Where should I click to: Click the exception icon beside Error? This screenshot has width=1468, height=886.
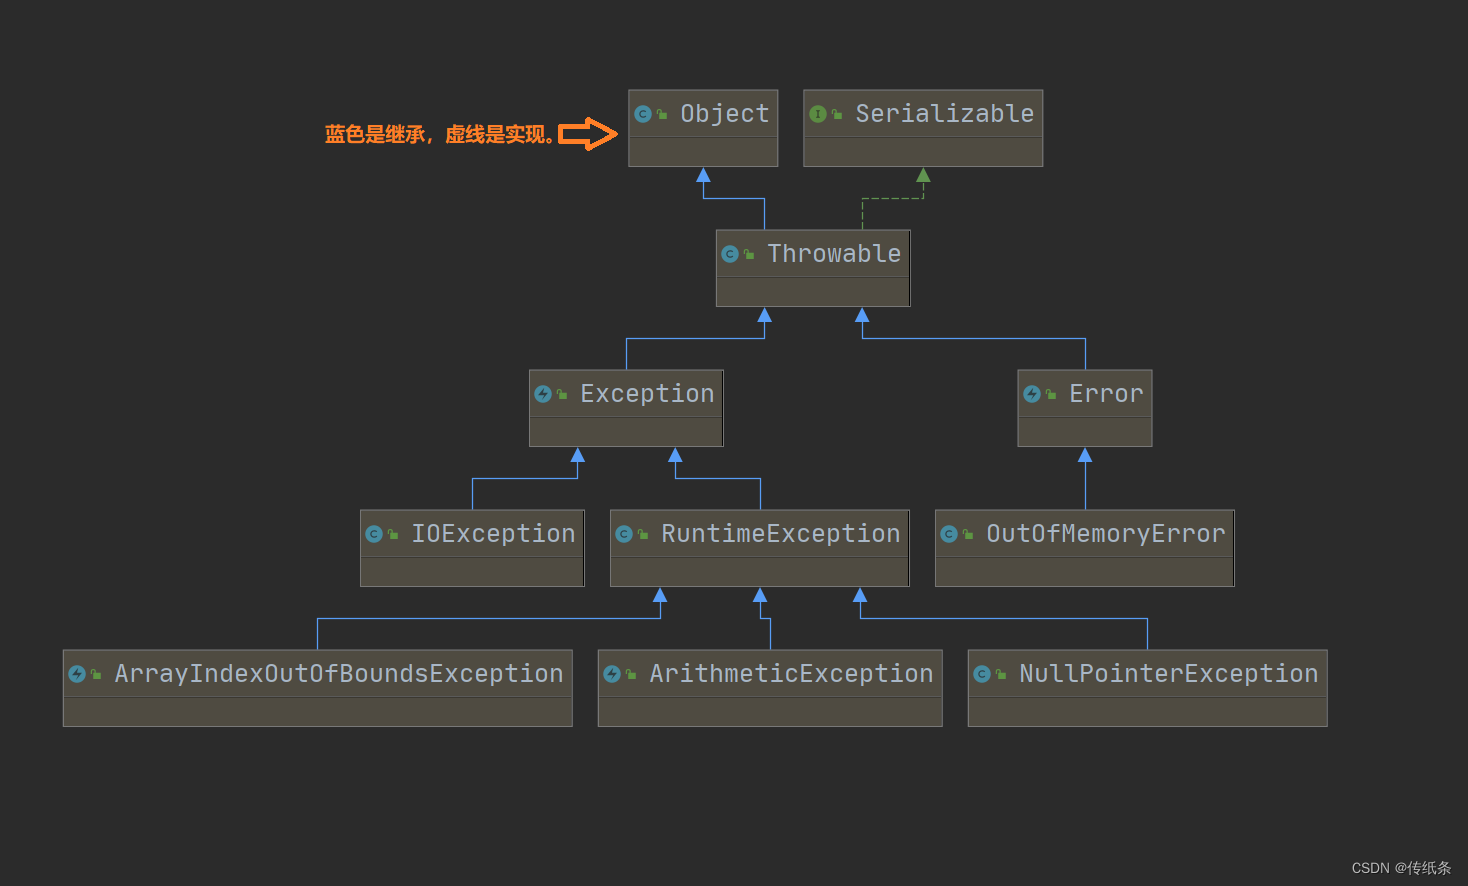[x=1032, y=394]
